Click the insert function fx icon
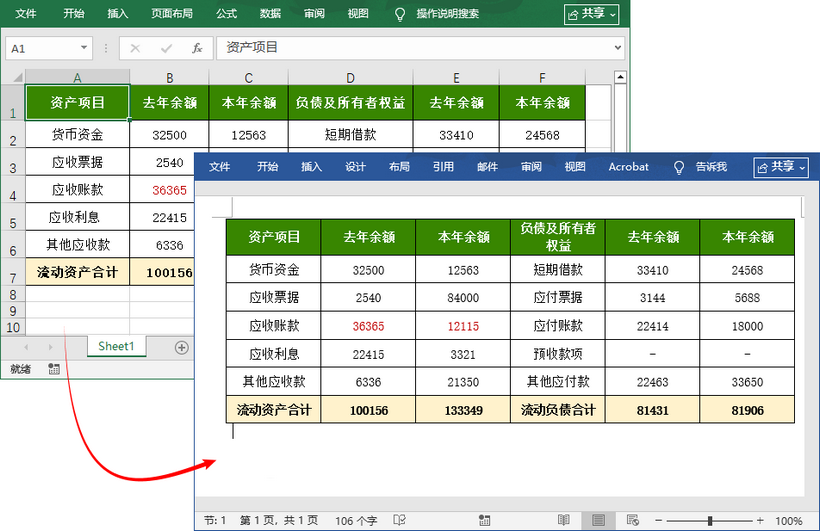The width and height of the screenshot is (820, 531). pos(197,48)
